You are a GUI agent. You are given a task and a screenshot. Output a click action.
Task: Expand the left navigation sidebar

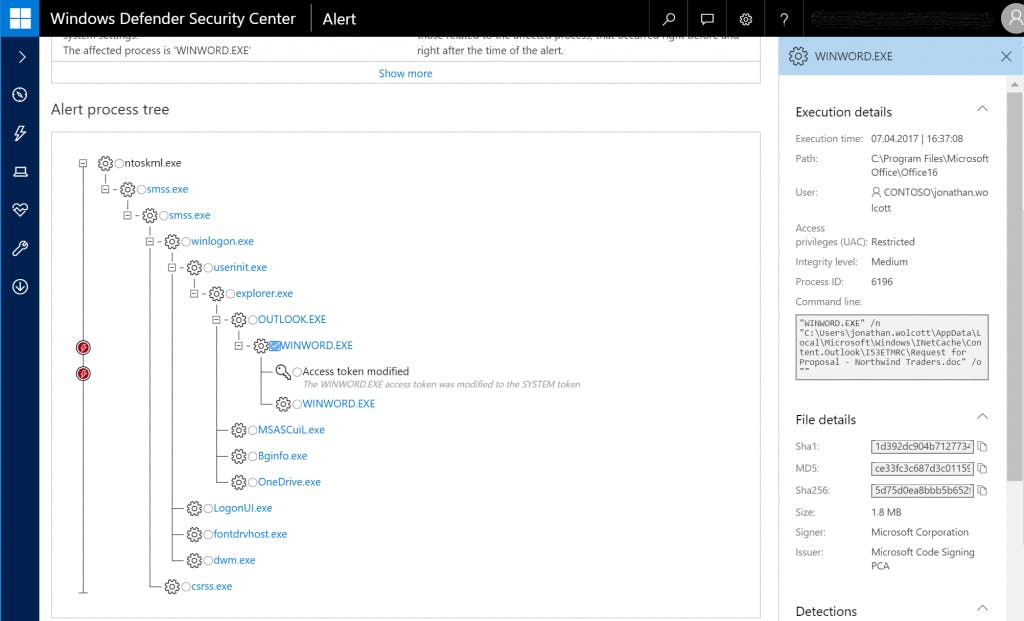pyautogui.click(x=19, y=57)
